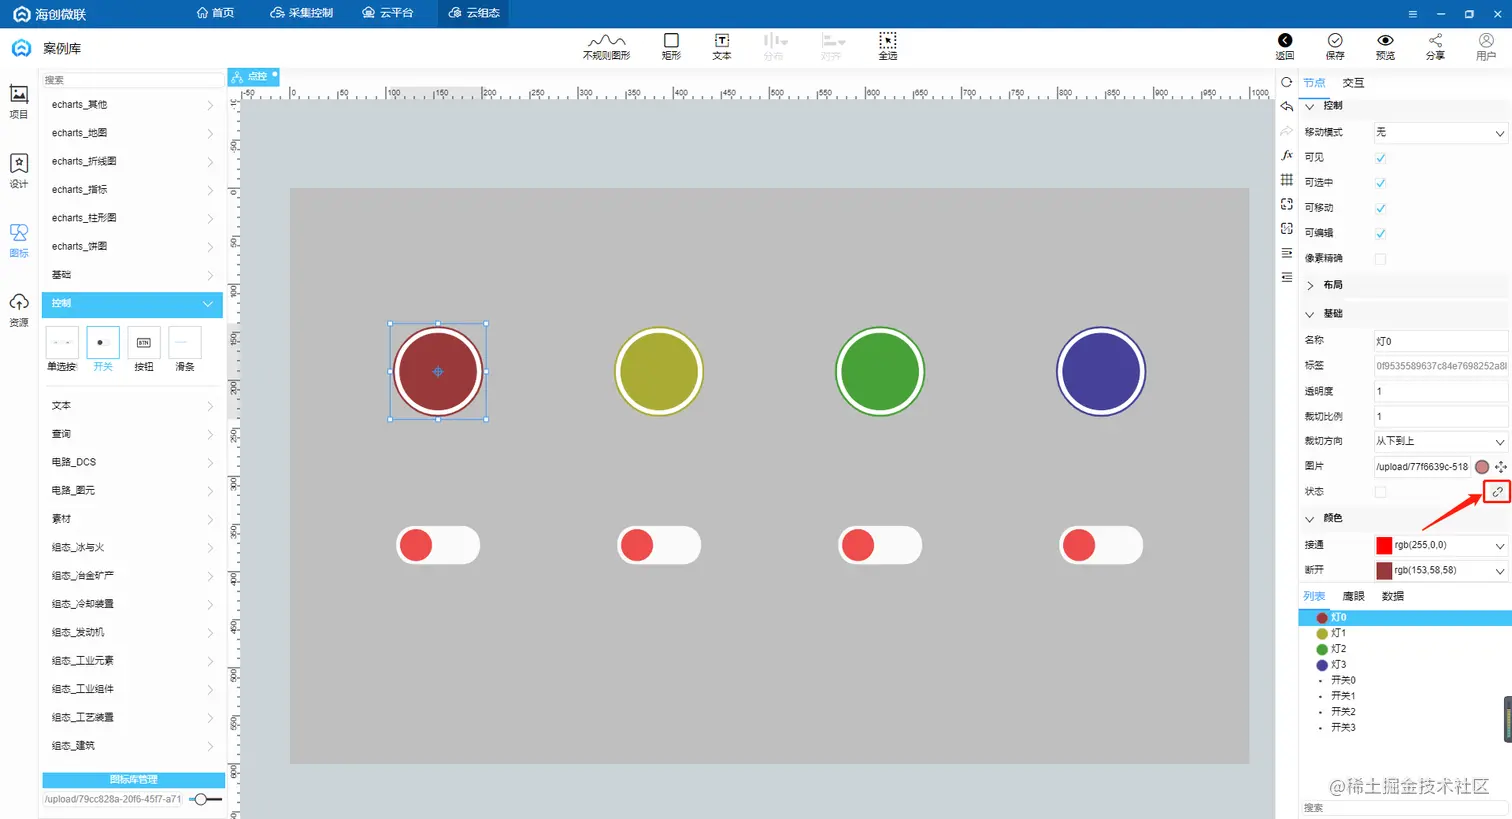1512x819 pixels.
Task: Open the 设计 sidebar panel
Action: point(19,170)
